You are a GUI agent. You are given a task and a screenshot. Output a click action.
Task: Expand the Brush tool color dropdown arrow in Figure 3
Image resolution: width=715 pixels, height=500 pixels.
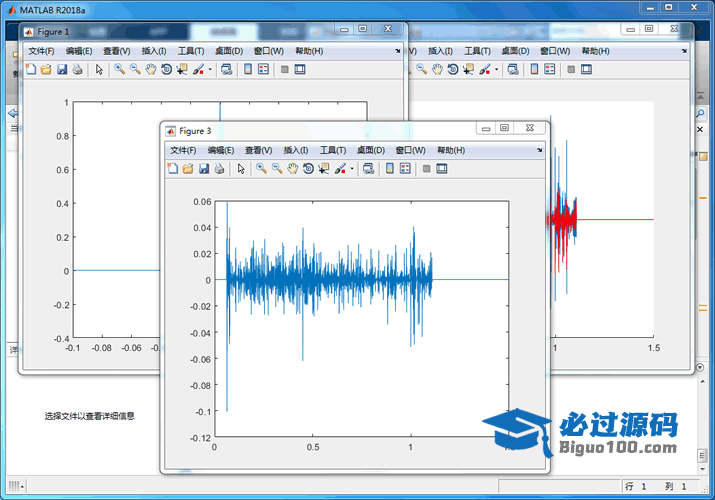coord(352,170)
